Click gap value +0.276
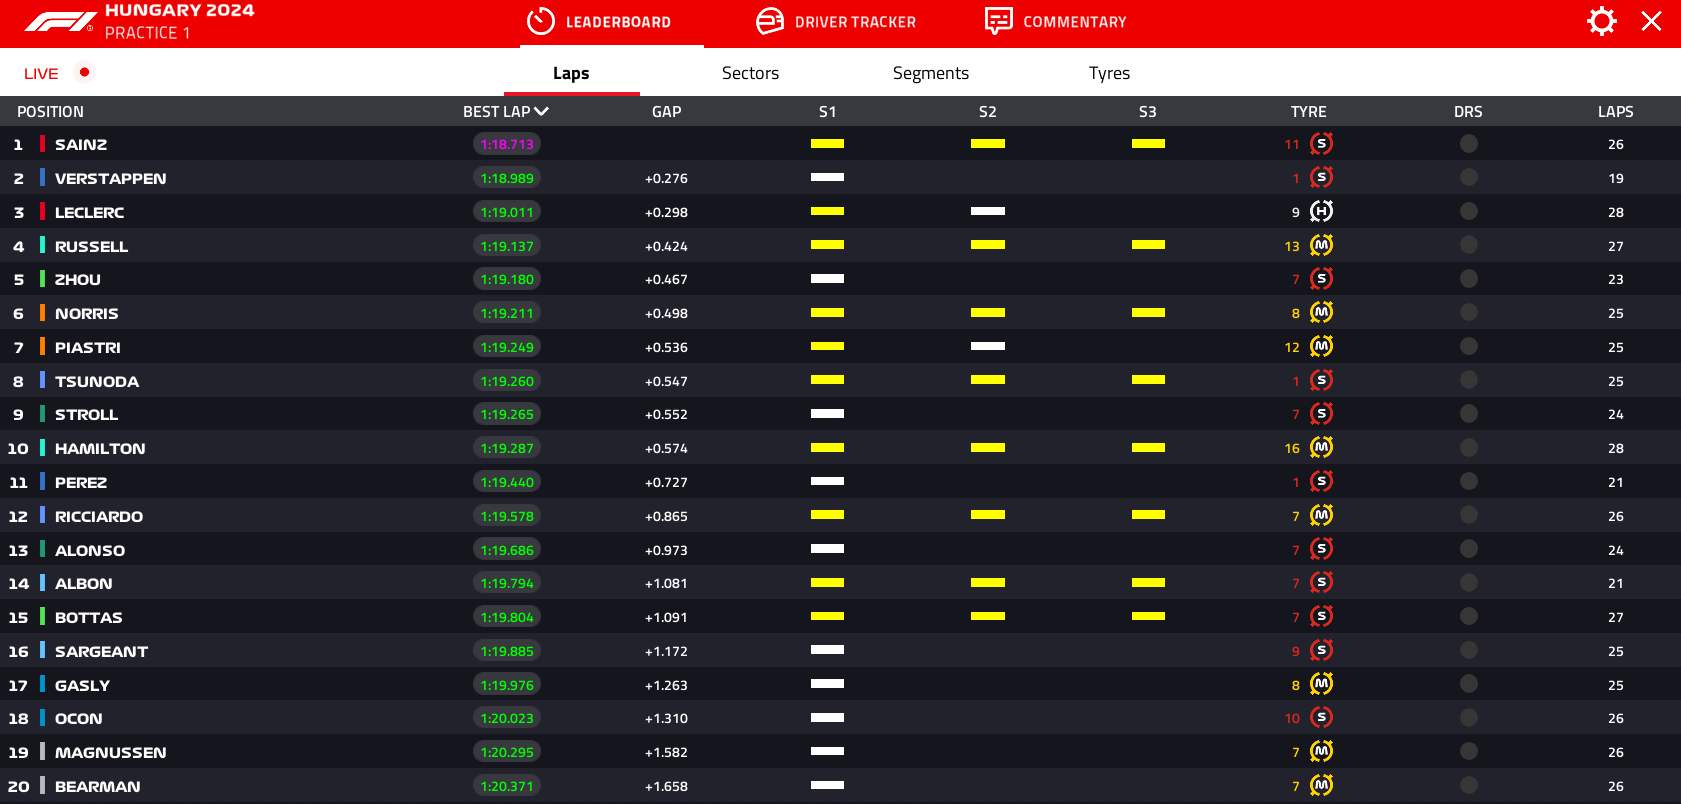 click(x=666, y=179)
